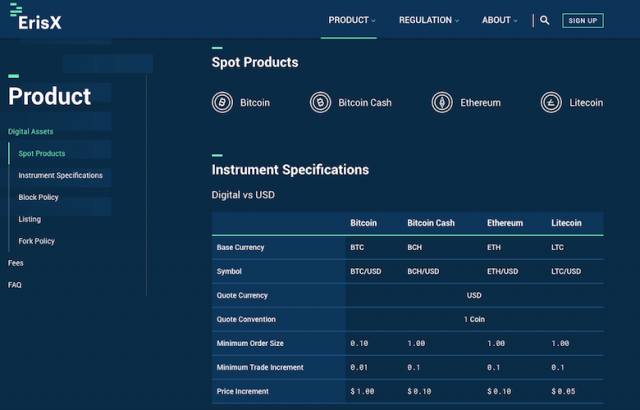Click the large Product page title
This screenshot has height=410, width=640.
pos(49,96)
